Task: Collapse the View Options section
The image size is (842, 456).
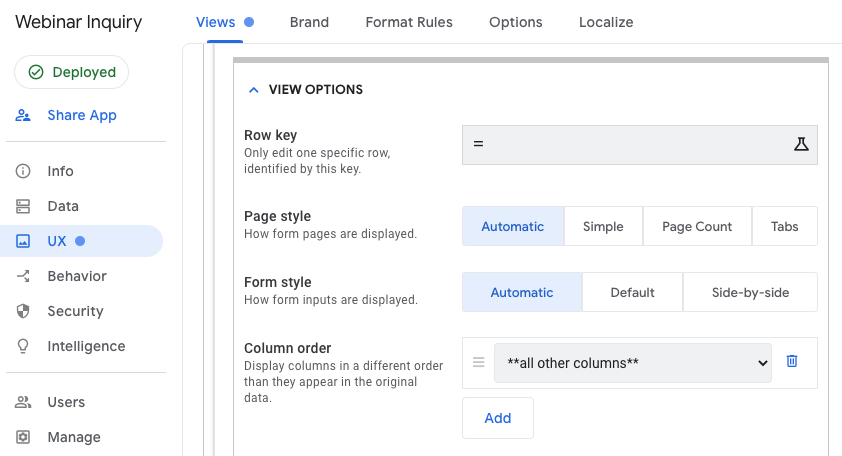Action: pos(252,90)
